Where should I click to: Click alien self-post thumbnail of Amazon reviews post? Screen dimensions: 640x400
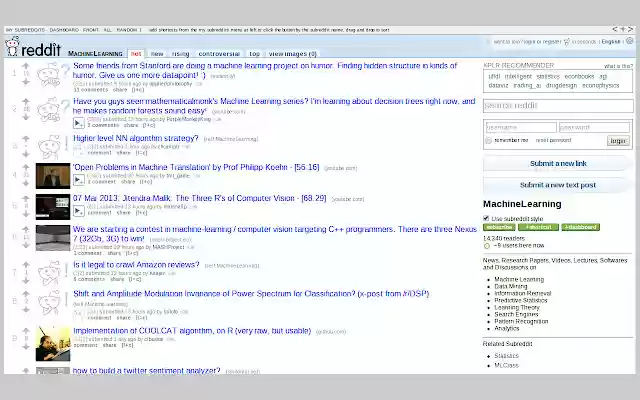coord(53,273)
